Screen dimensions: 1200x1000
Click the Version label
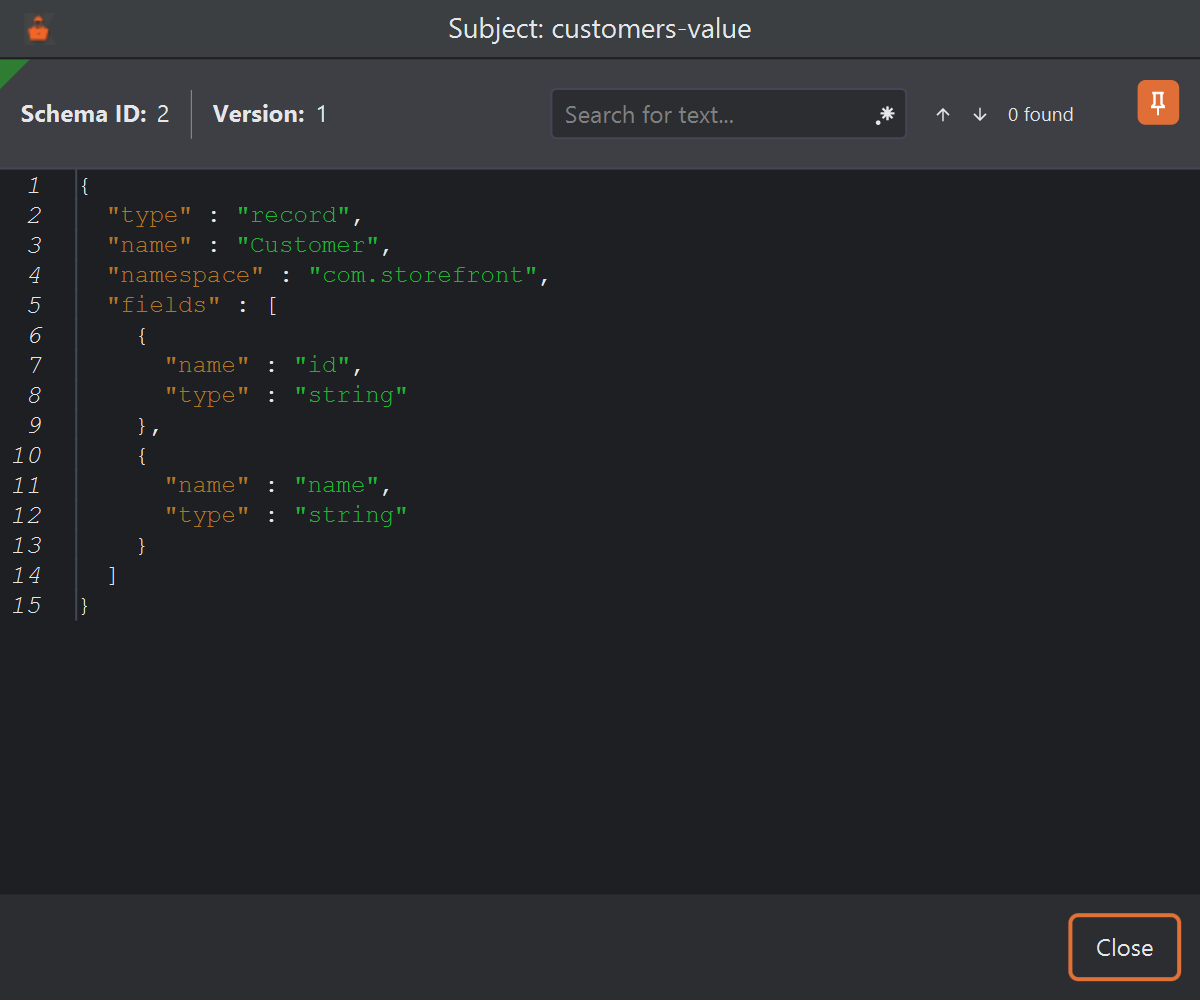pos(258,114)
